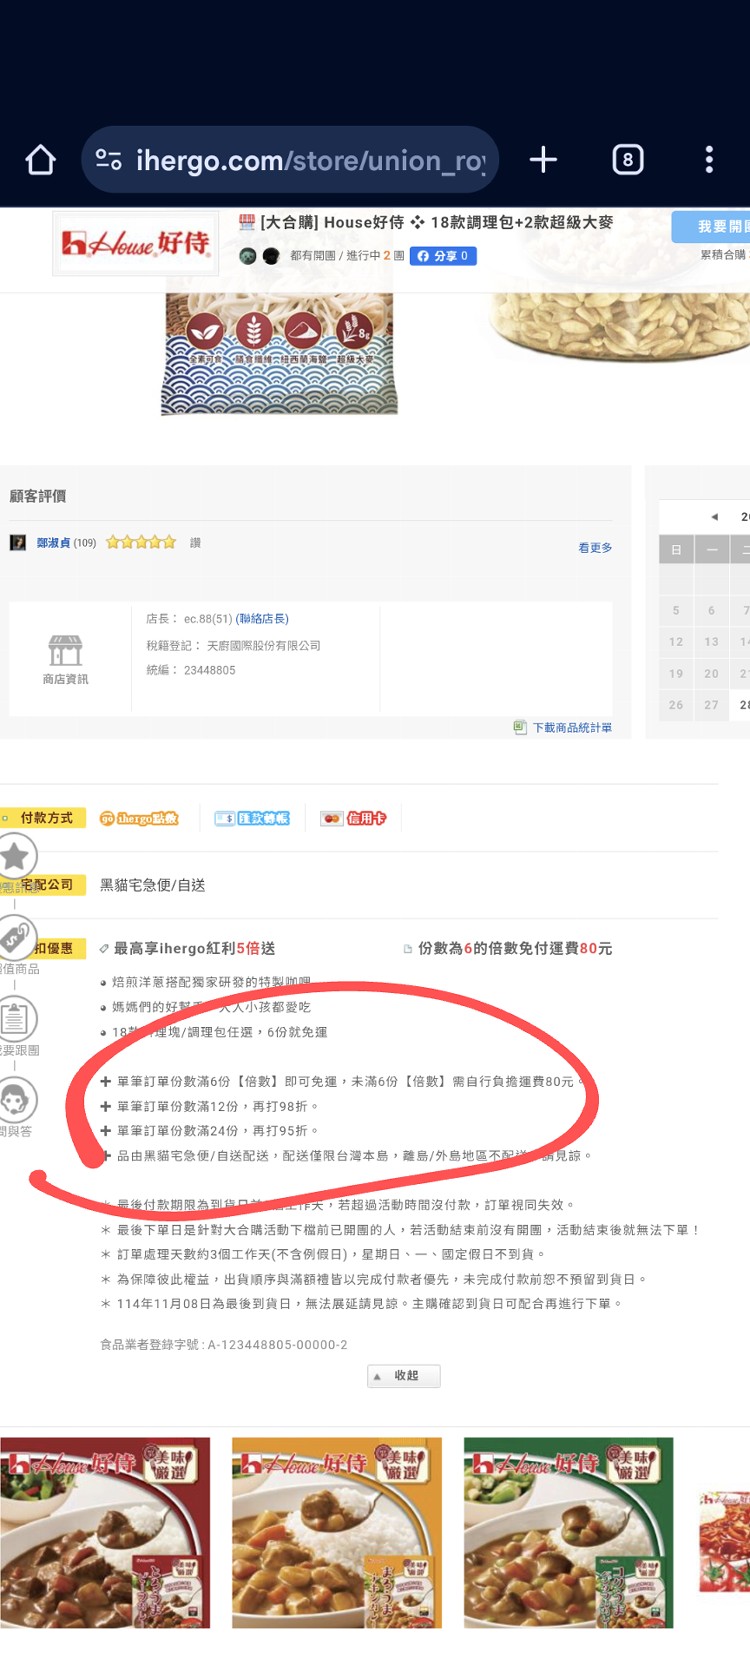The width and height of the screenshot is (750, 1669).
Task: Click 看更多 to view more reviews
Action: coord(595,548)
